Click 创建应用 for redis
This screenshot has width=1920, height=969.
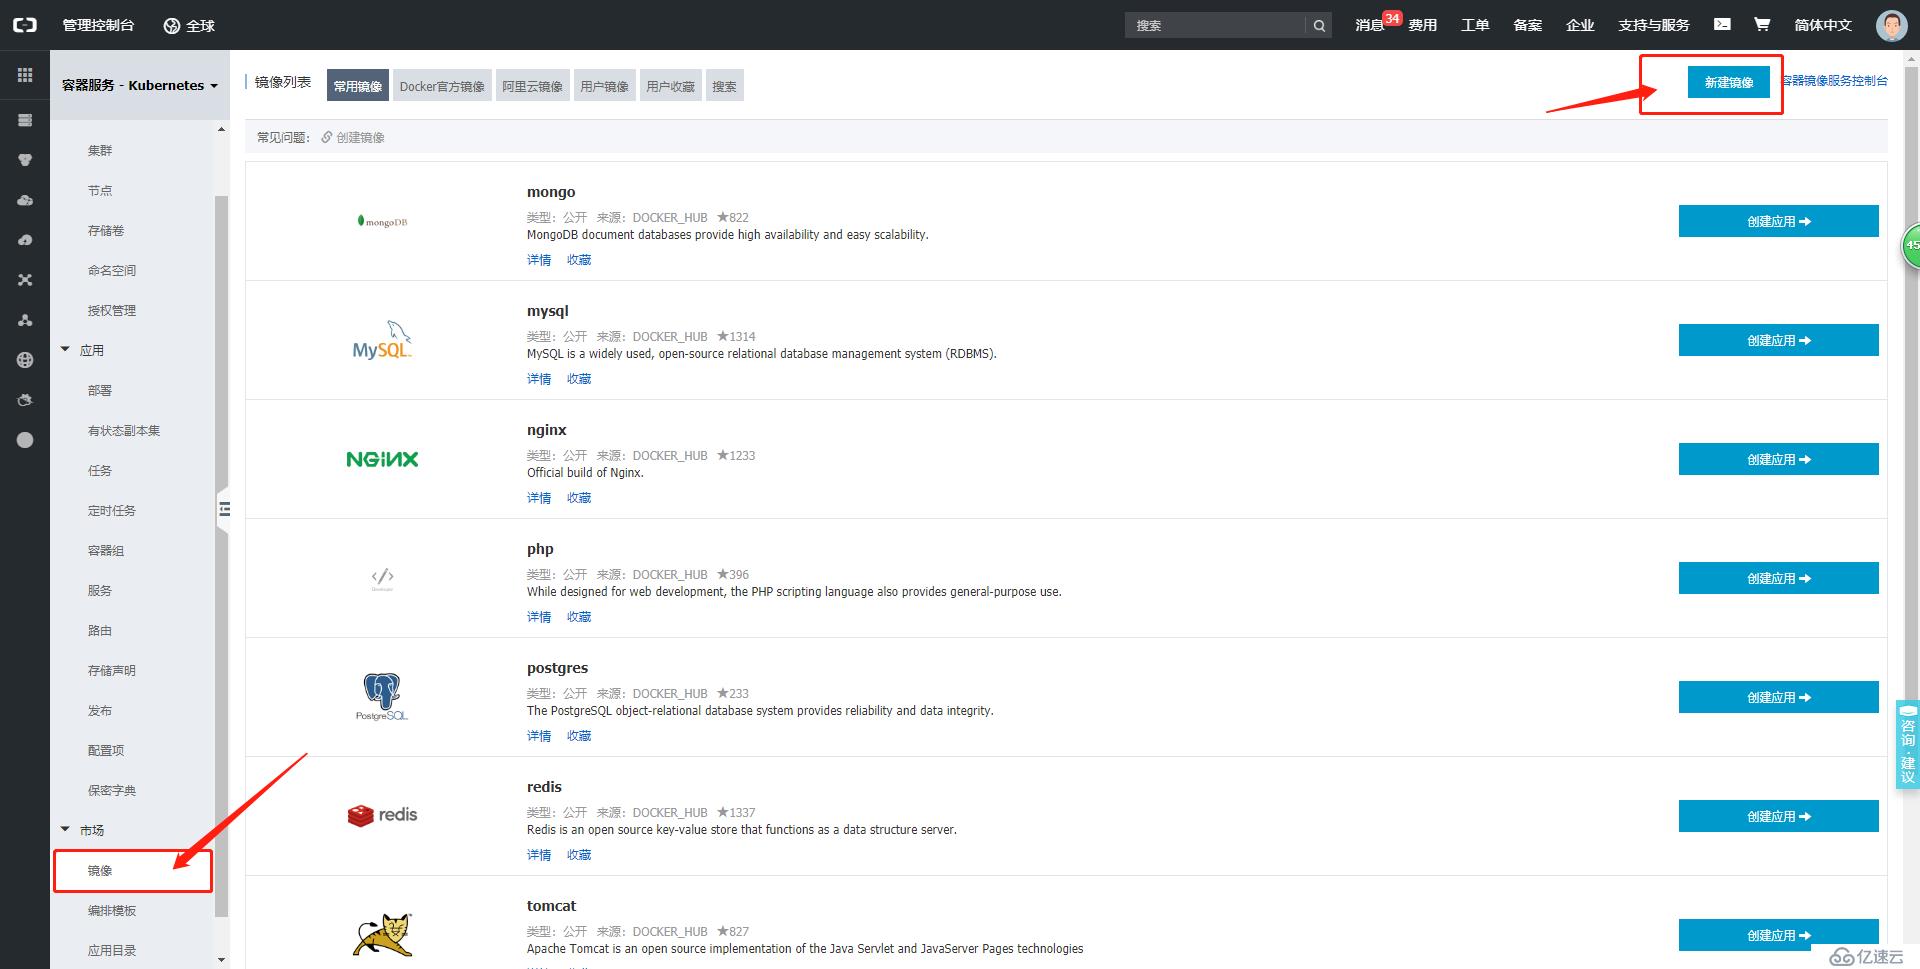(x=1778, y=816)
